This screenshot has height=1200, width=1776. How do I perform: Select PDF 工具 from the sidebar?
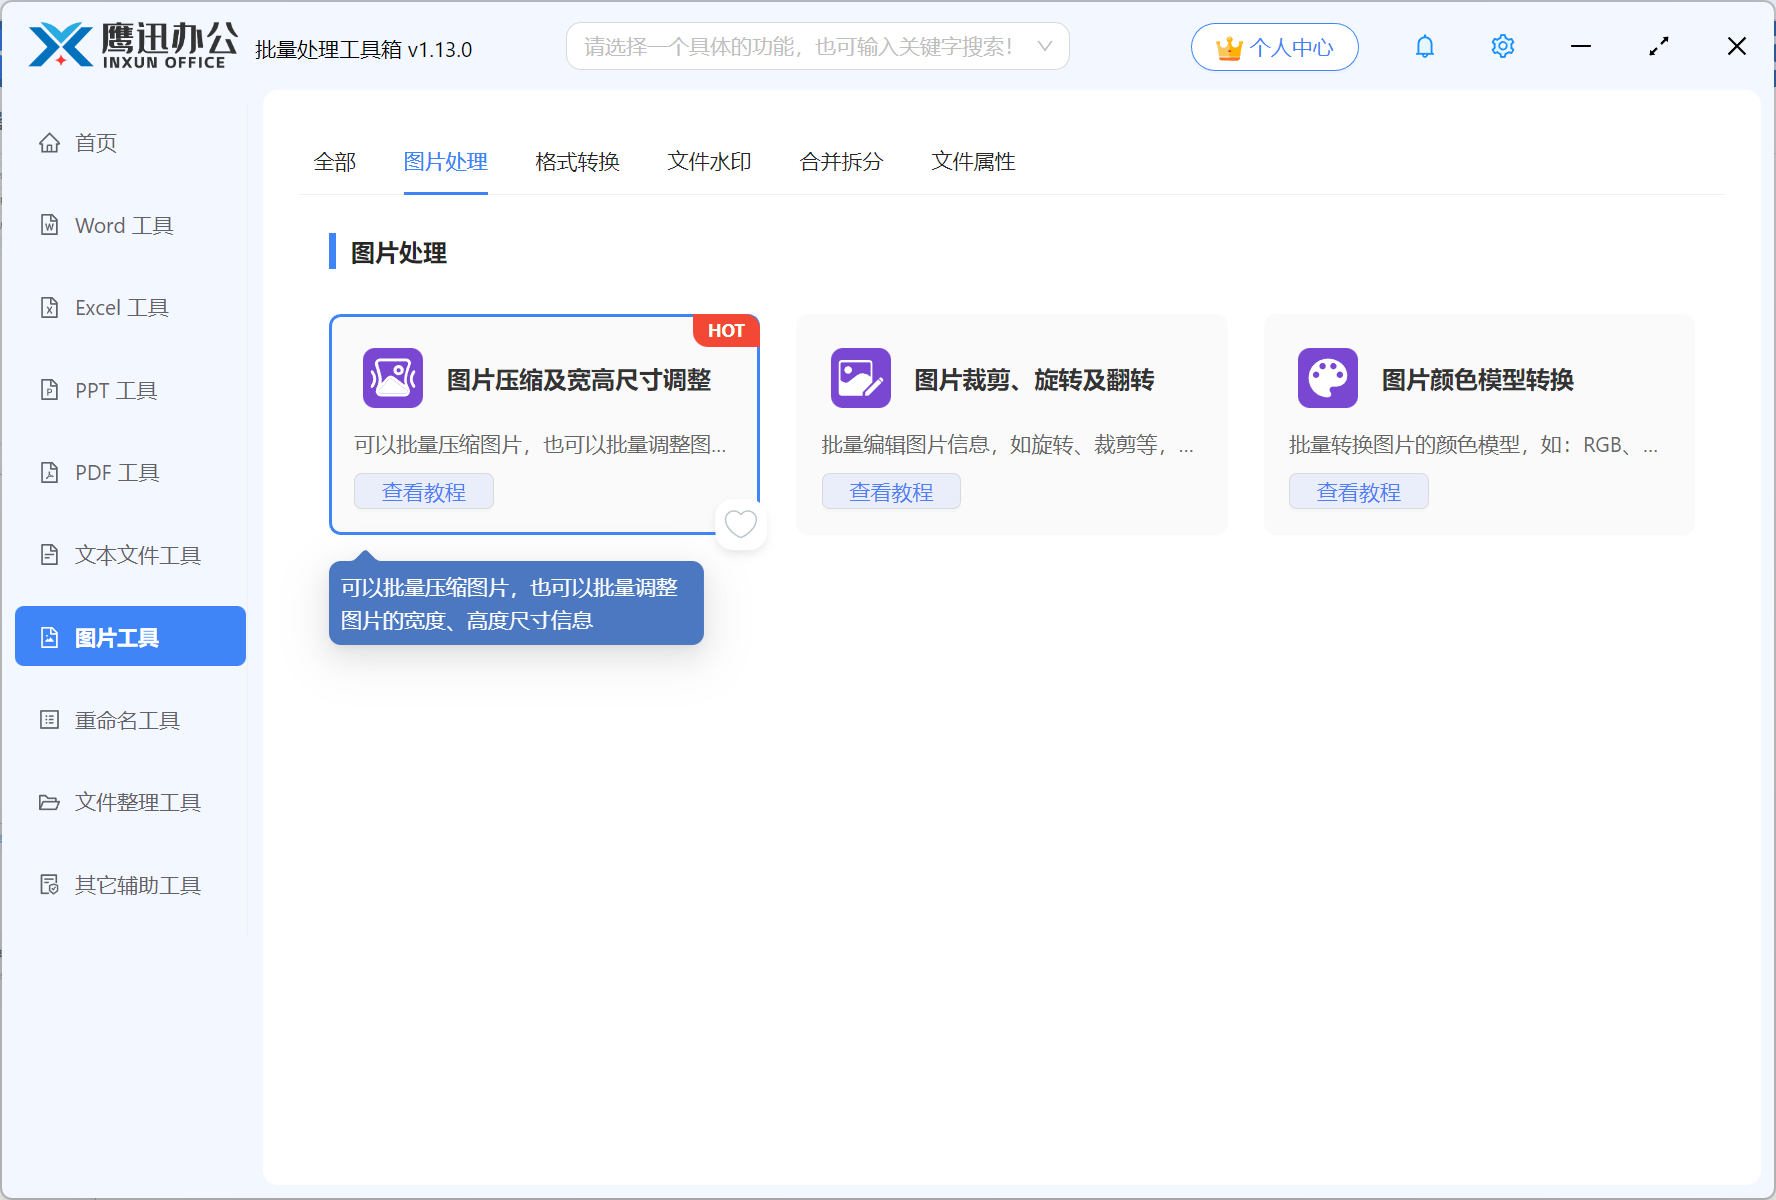pyautogui.click(x=115, y=472)
